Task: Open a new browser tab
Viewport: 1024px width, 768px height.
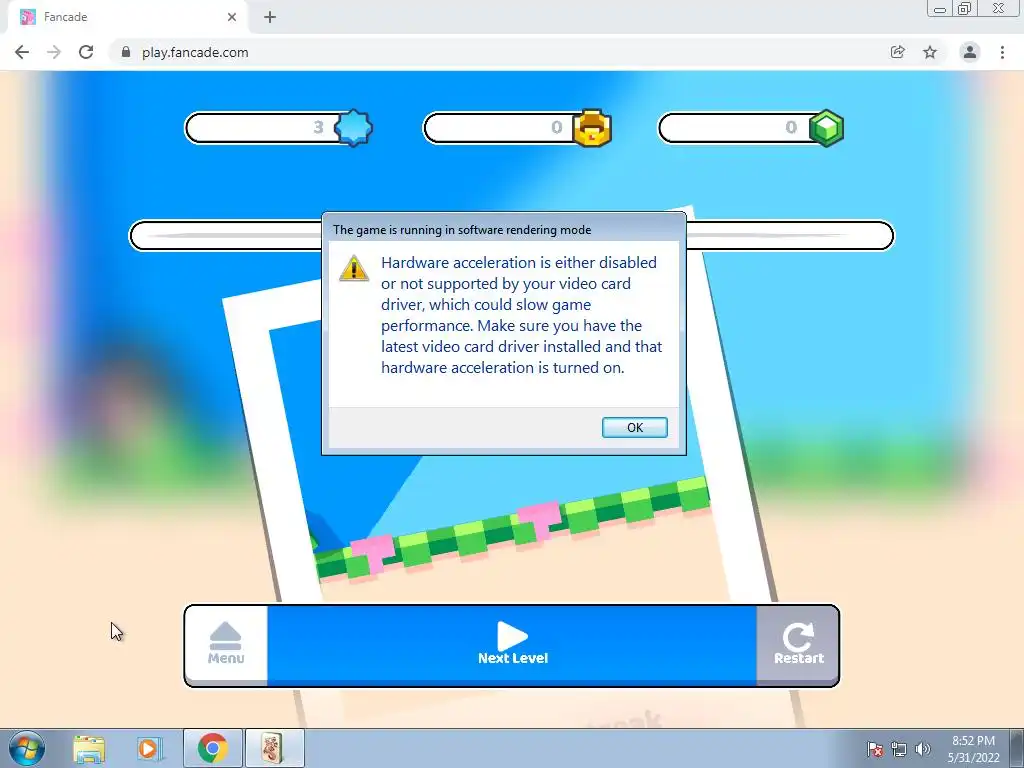Action: (270, 17)
